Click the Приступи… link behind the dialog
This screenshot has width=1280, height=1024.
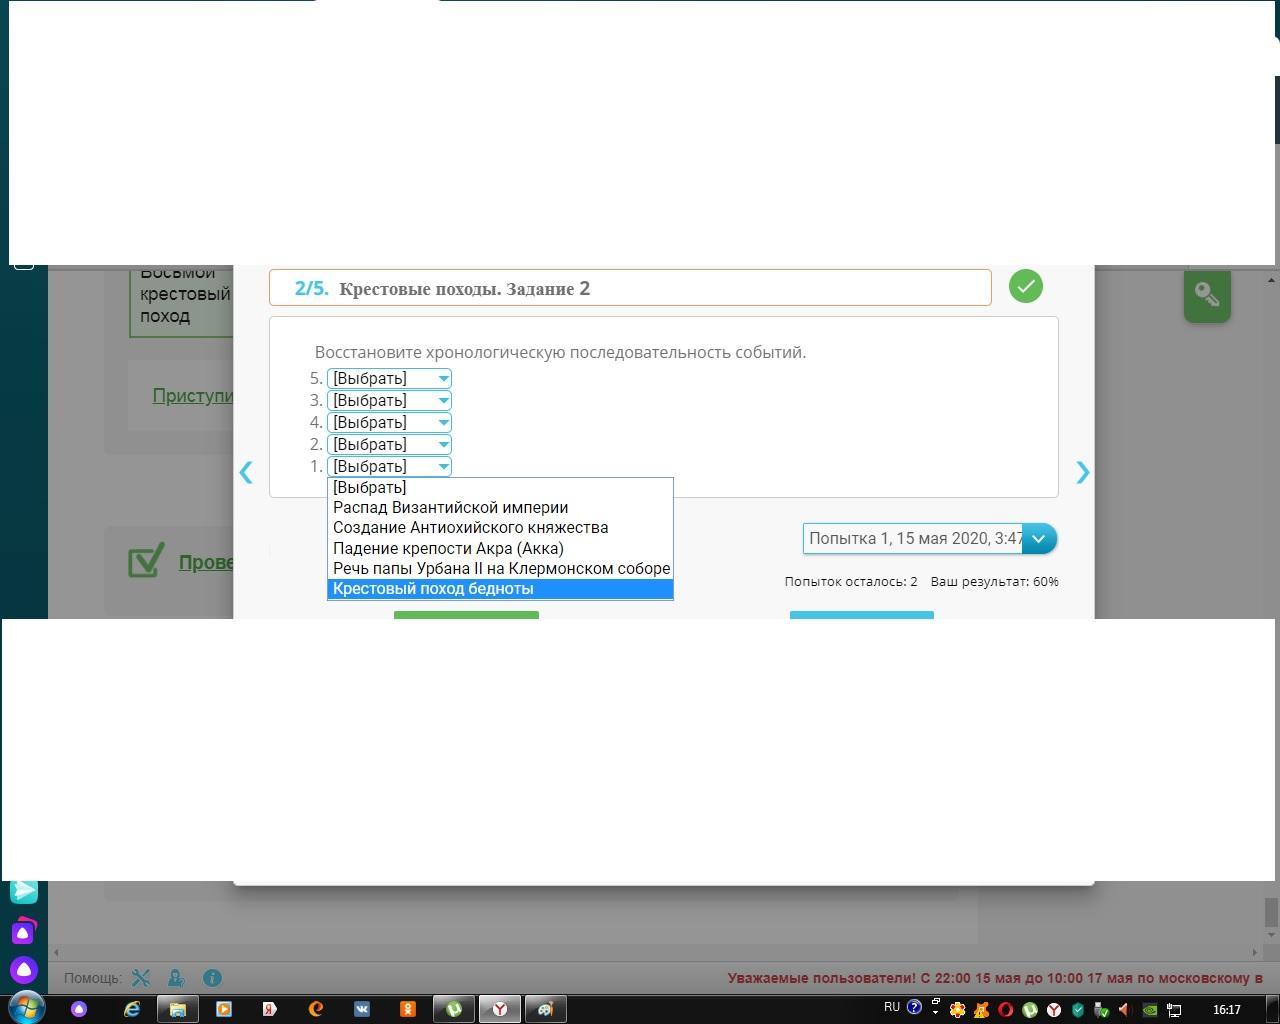(192, 396)
